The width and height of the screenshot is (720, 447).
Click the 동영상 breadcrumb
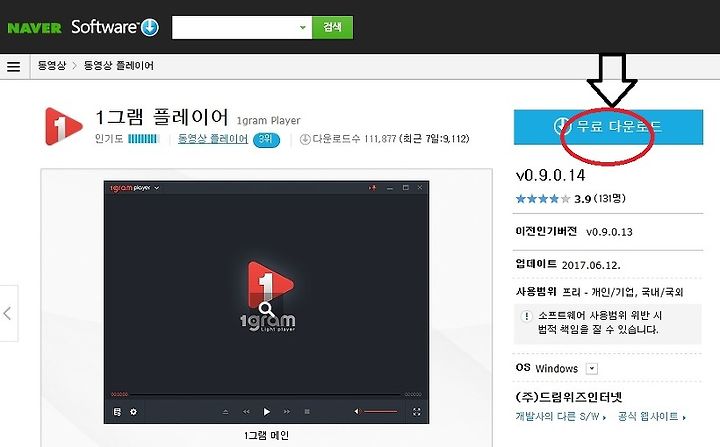point(52,66)
